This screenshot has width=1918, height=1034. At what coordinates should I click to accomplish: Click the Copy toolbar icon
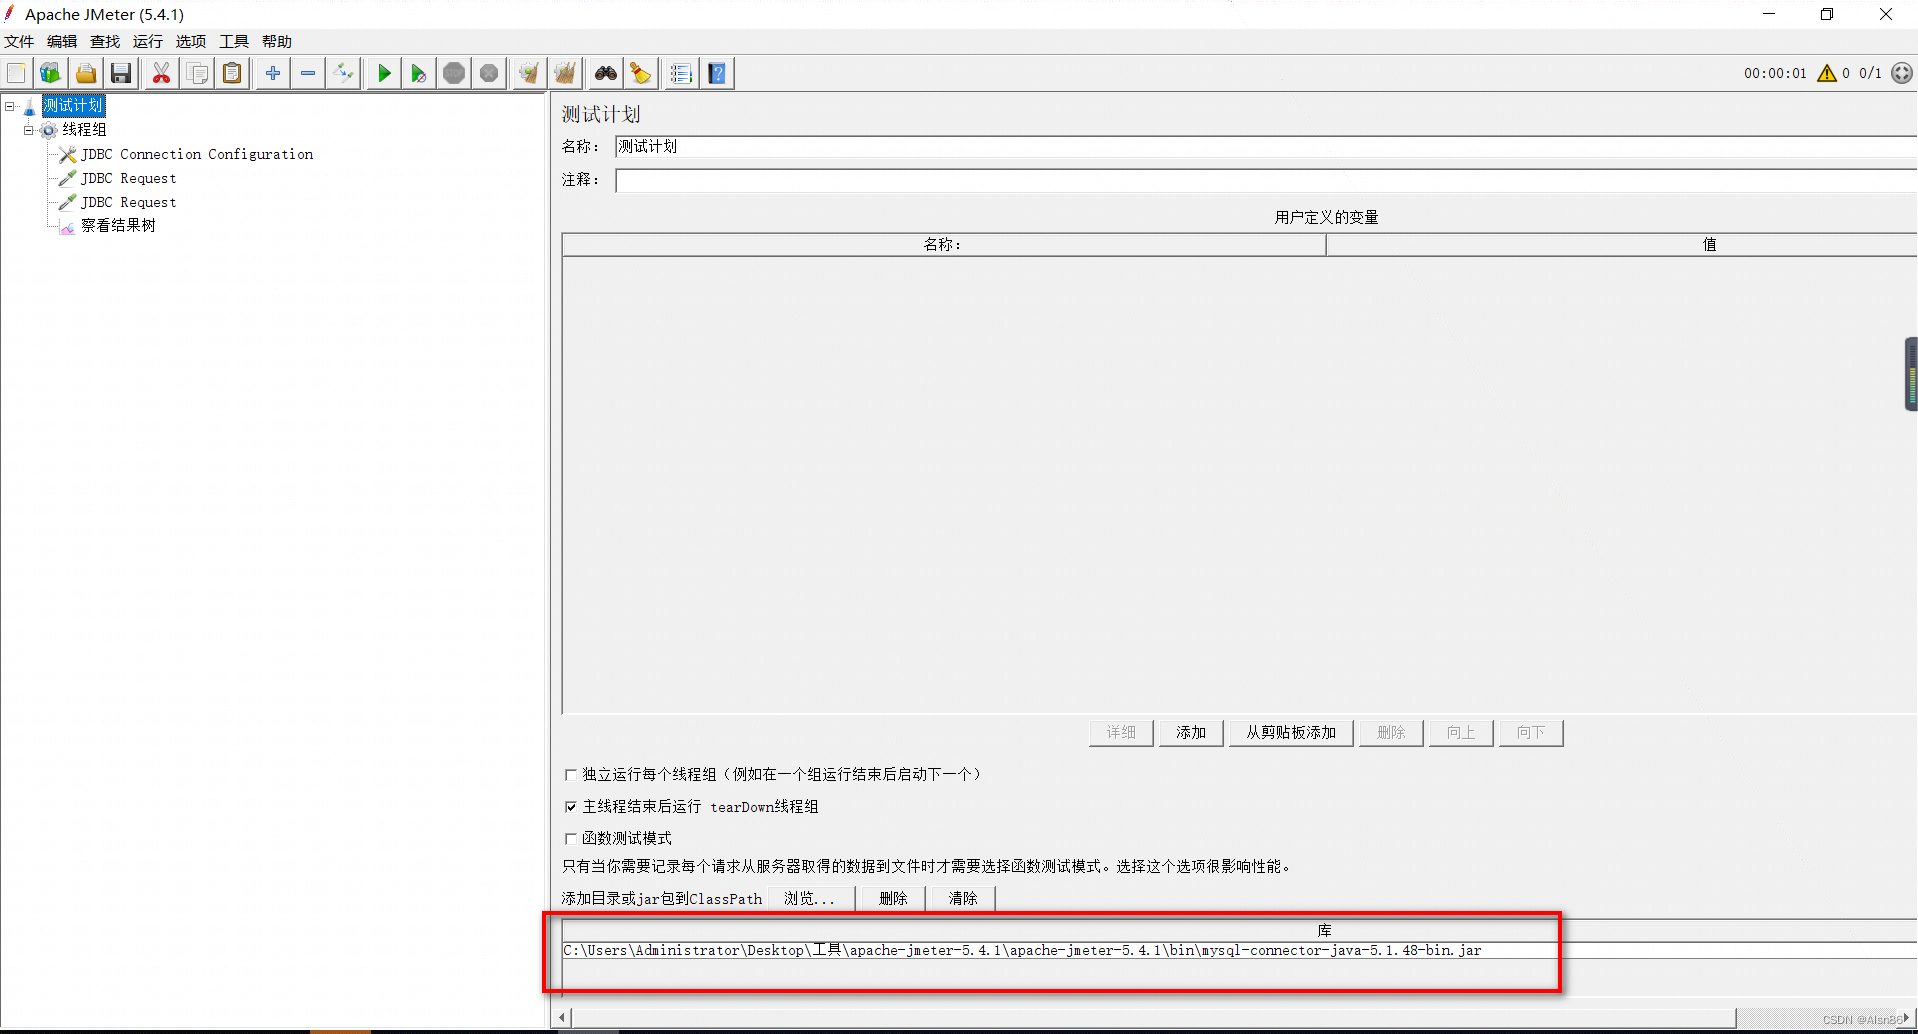tap(197, 73)
